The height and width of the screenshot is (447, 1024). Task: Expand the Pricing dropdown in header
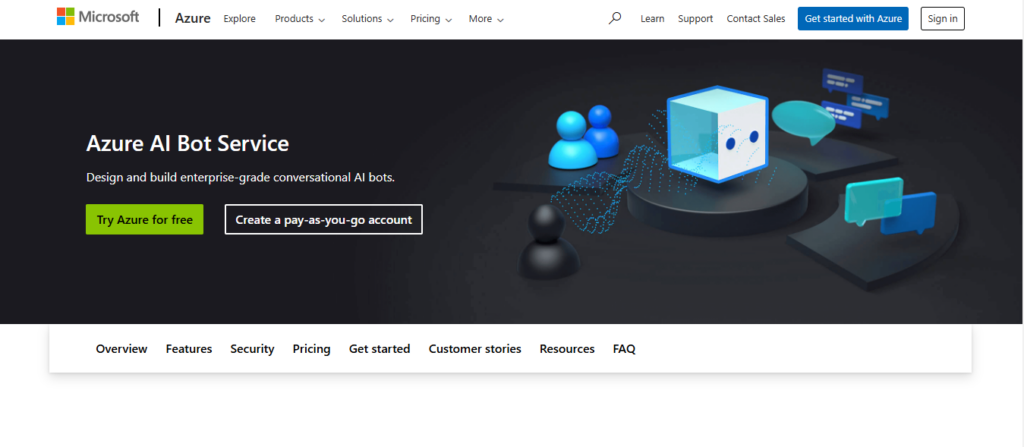click(431, 19)
